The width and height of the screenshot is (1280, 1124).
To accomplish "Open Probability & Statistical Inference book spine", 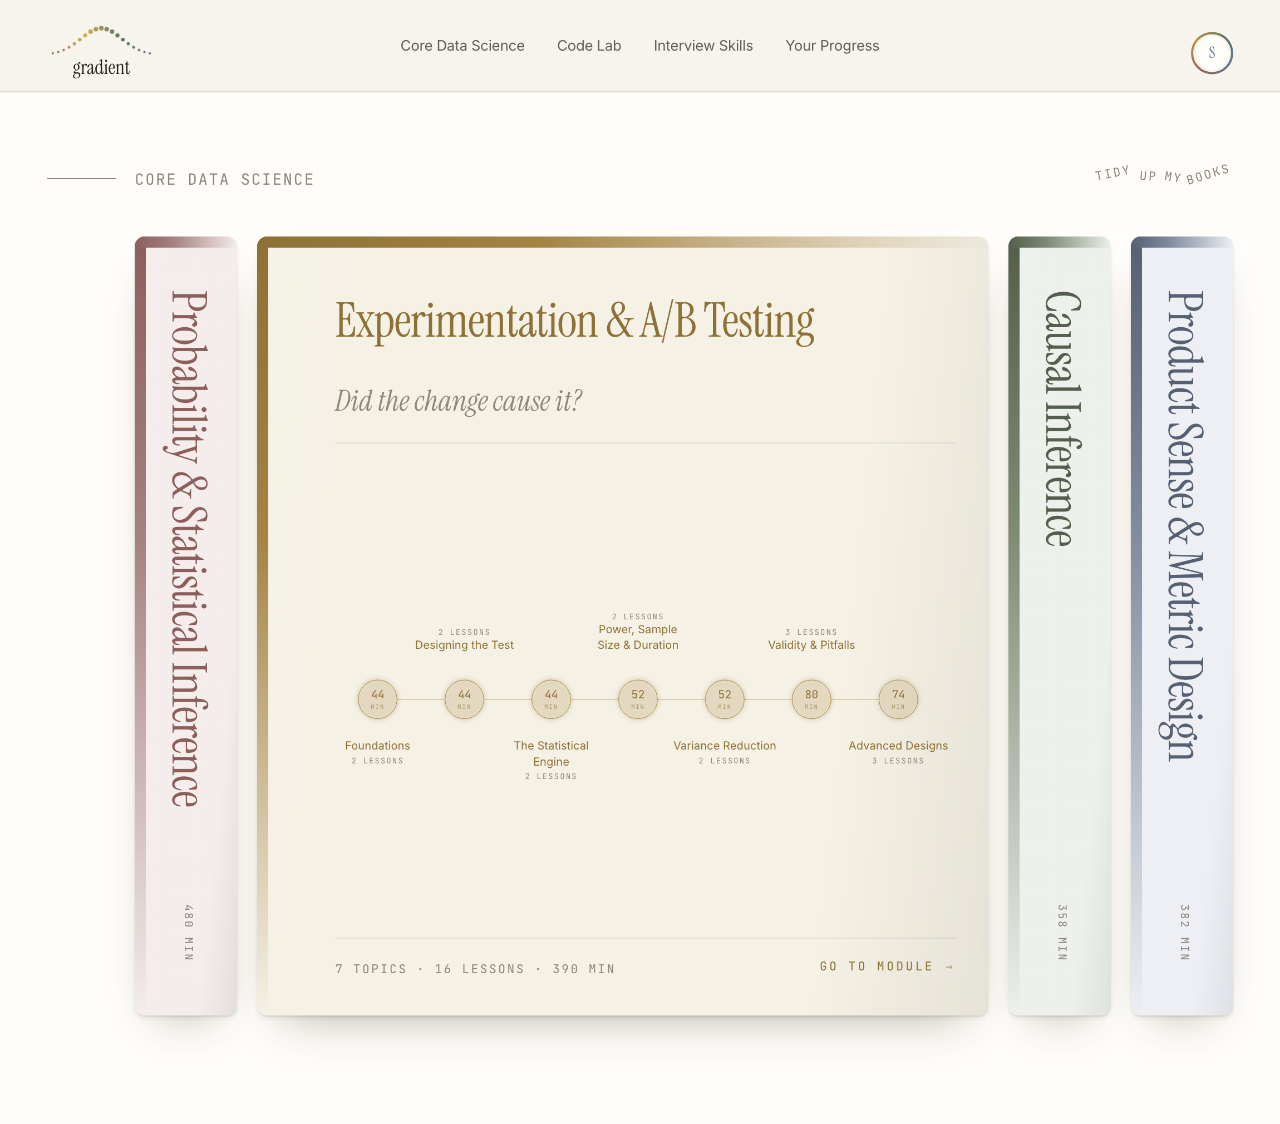I will (186, 626).
